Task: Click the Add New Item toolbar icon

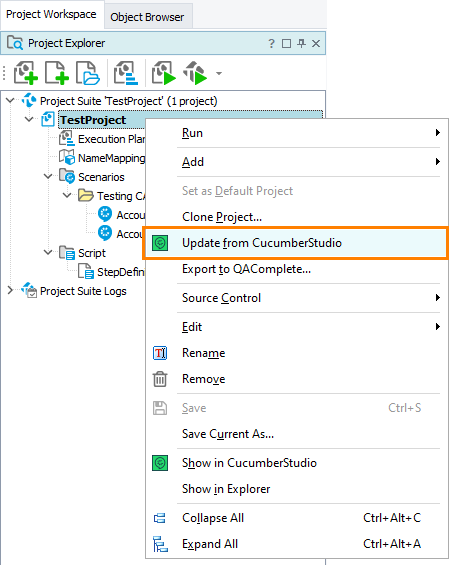Action: coord(57,73)
